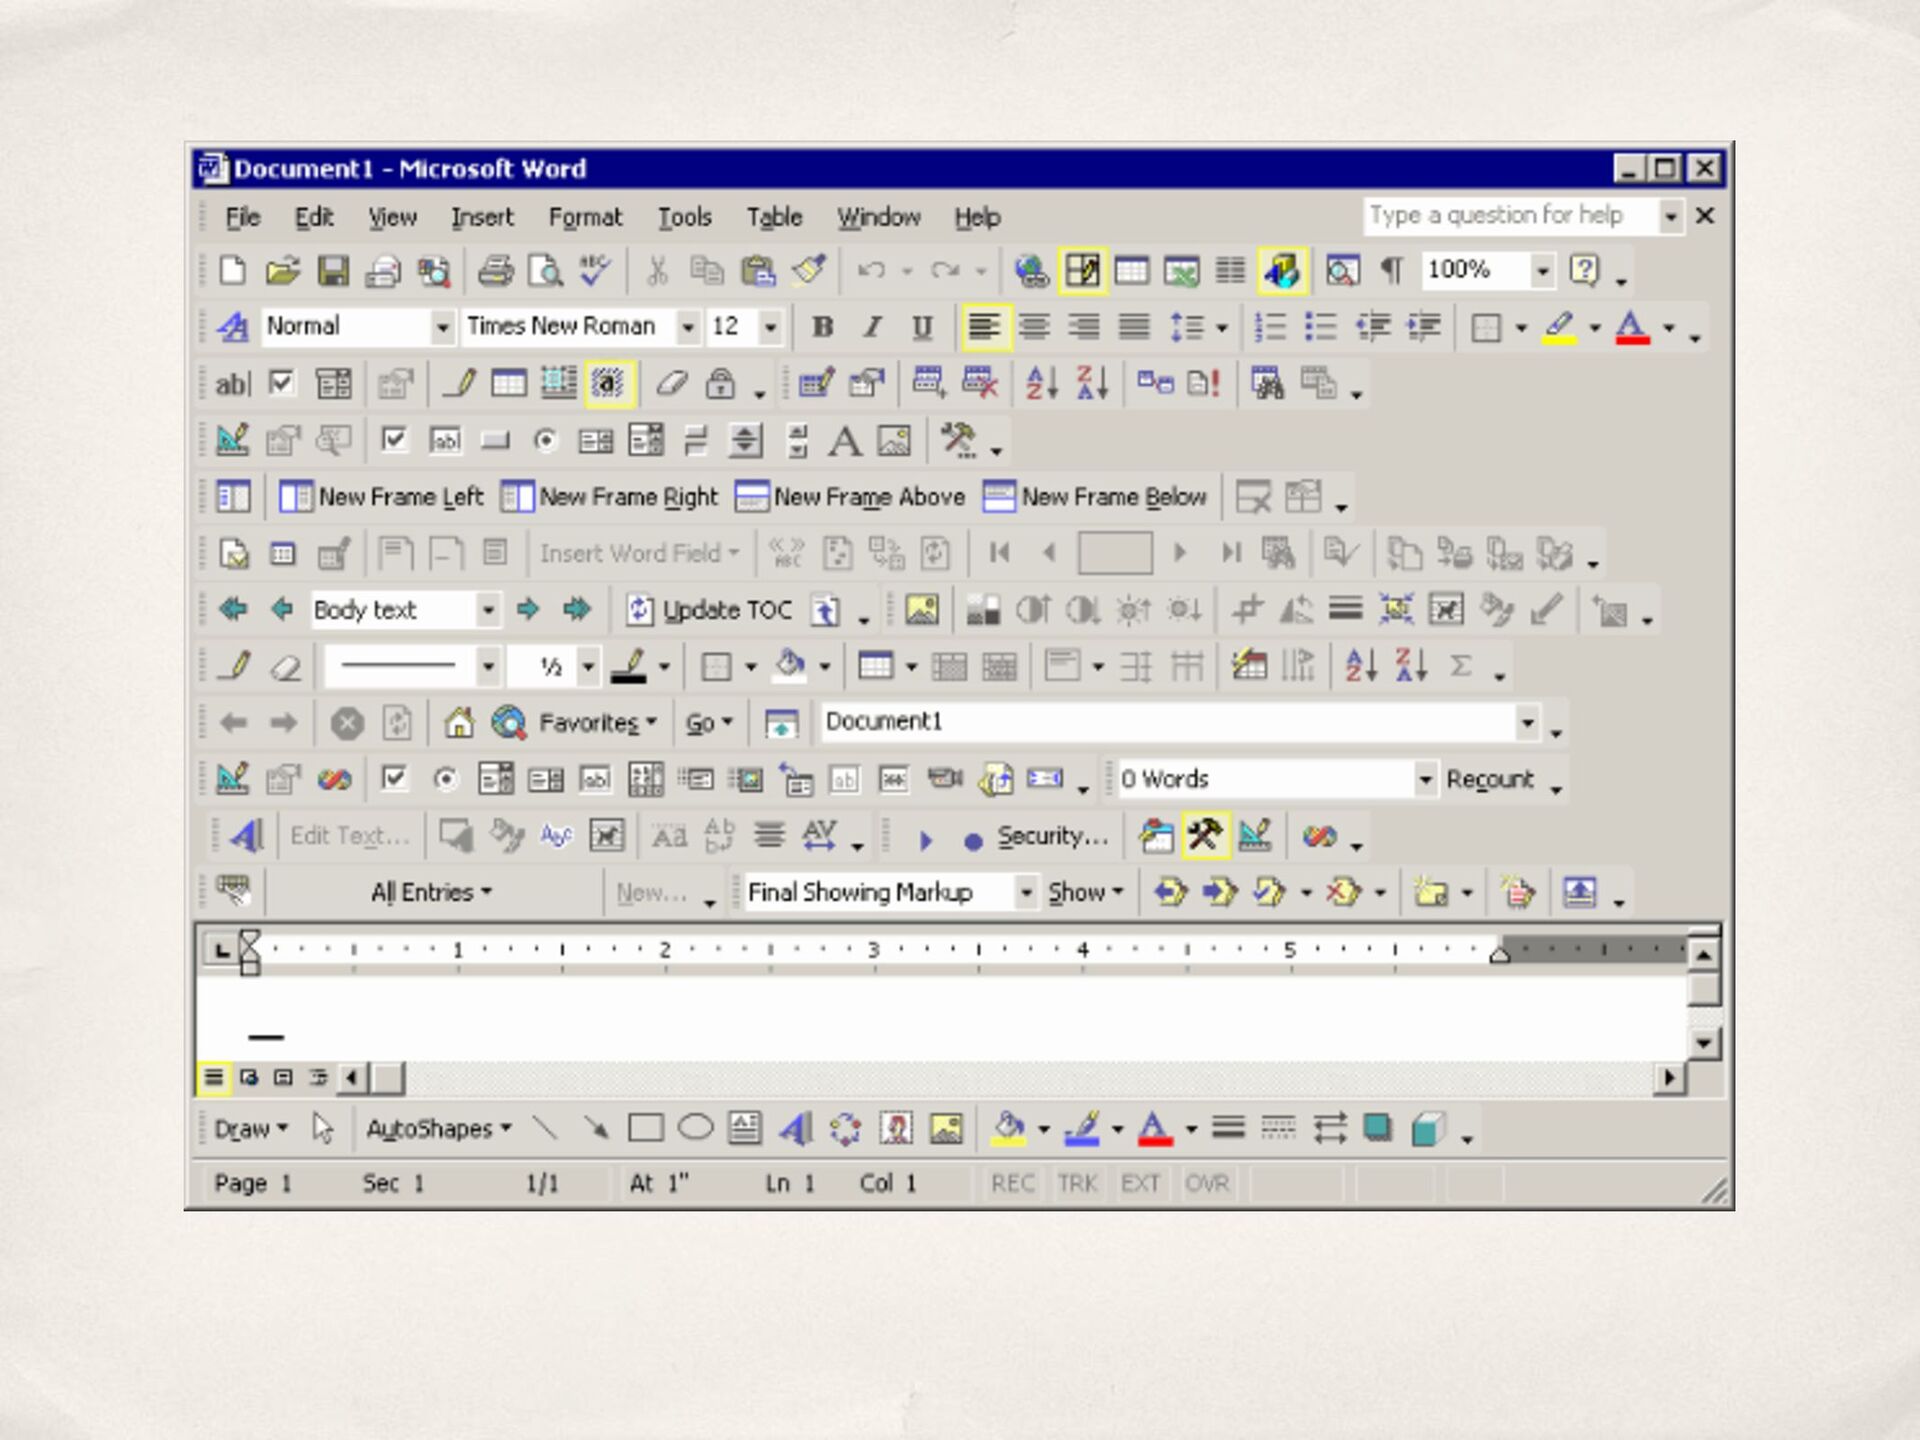
Task: Click Favorites on the Web toolbar
Action: (598, 722)
